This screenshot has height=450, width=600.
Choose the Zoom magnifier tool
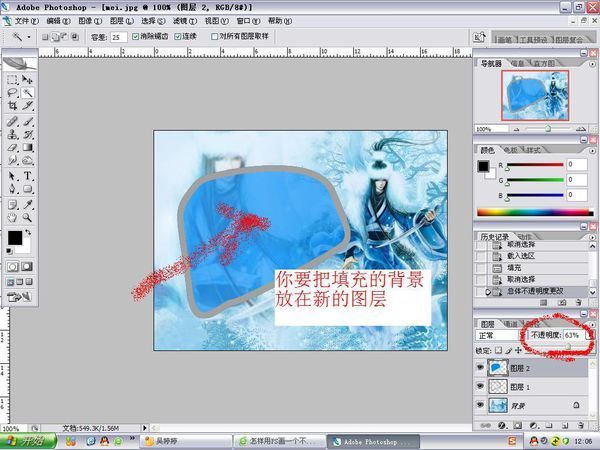(28, 217)
